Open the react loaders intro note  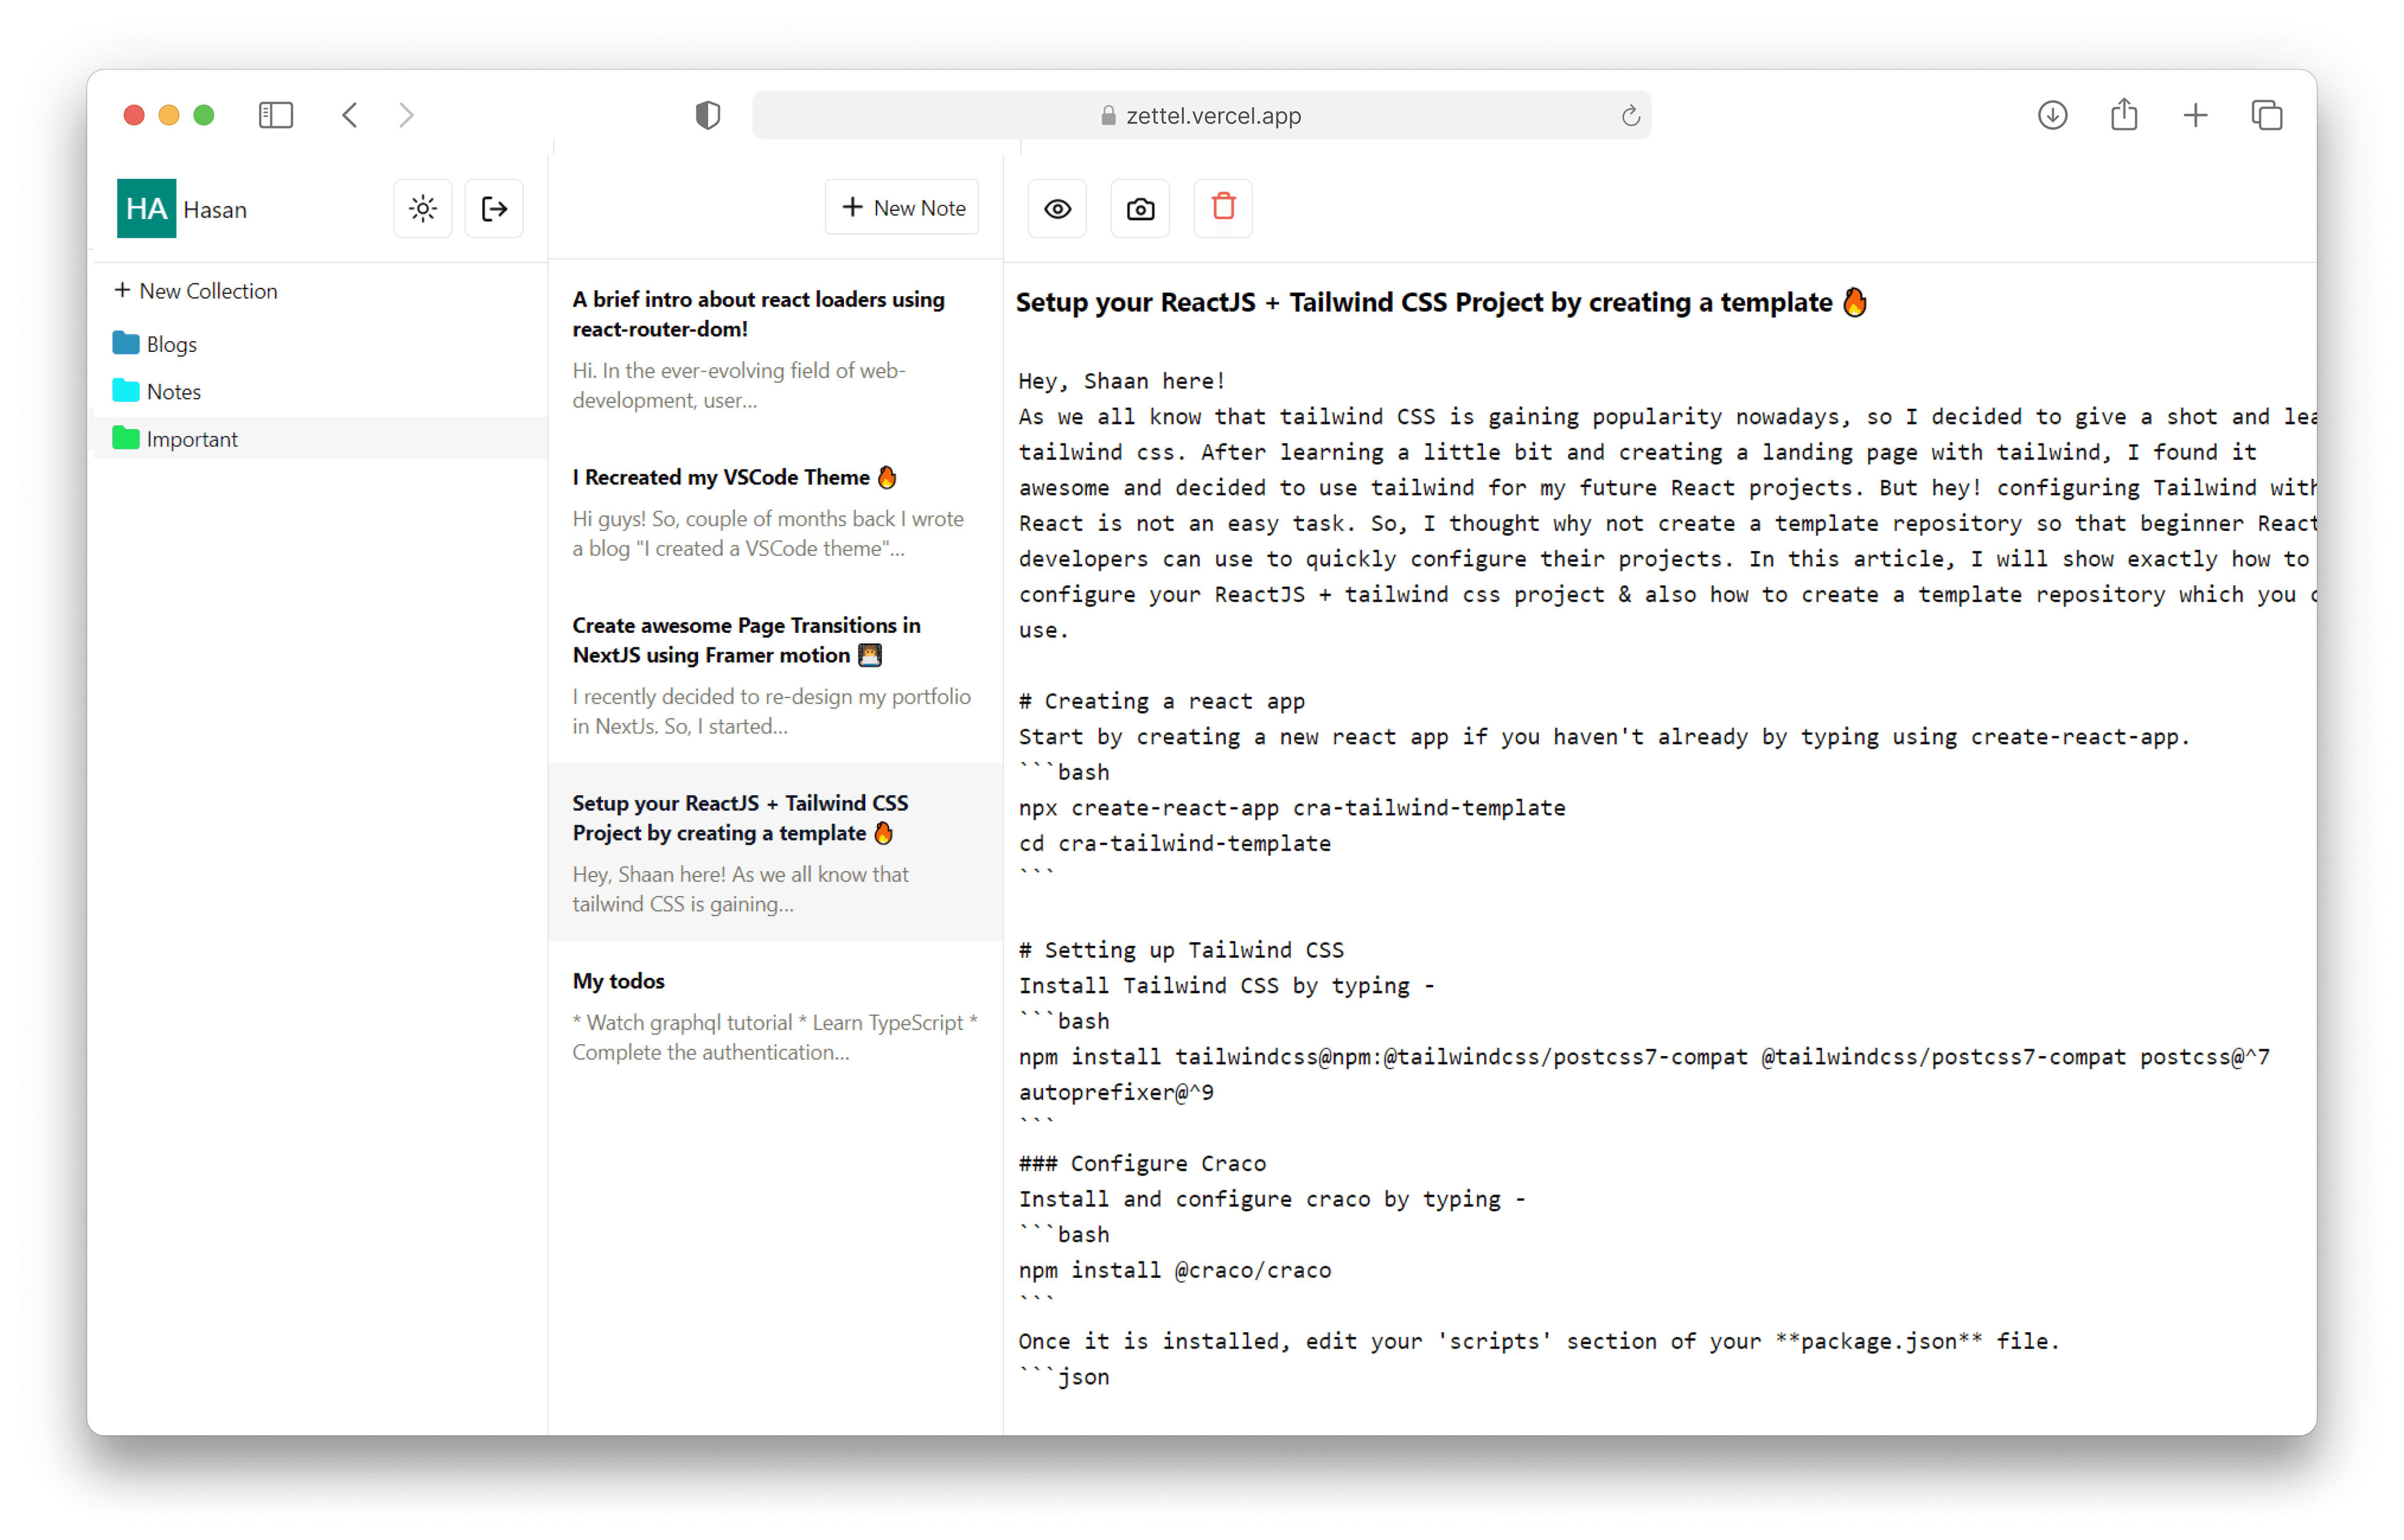point(775,349)
